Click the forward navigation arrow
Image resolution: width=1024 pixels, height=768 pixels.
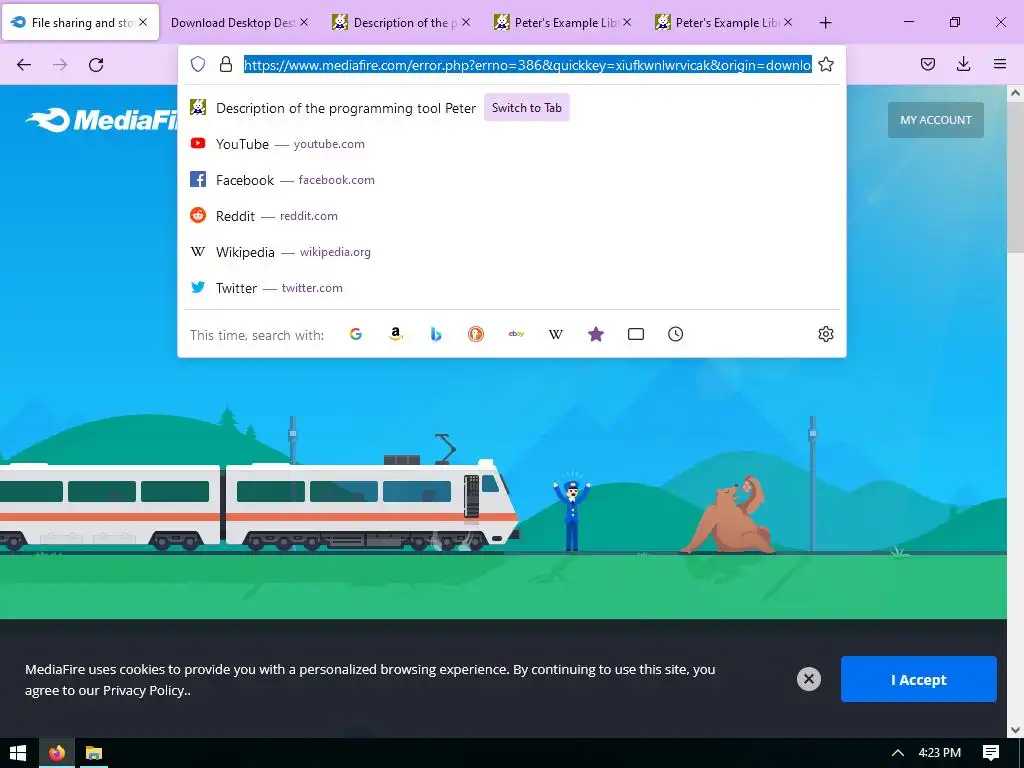60,65
